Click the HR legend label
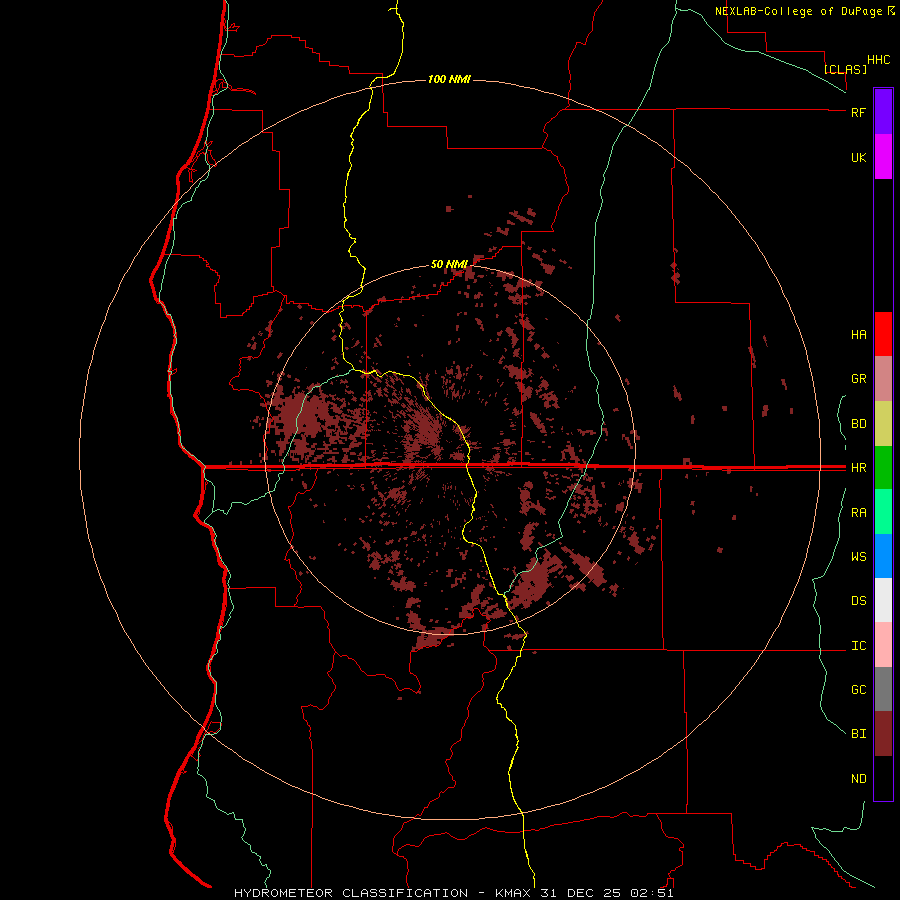Viewport: 900px width, 900px height. click(x=858, y=468)
